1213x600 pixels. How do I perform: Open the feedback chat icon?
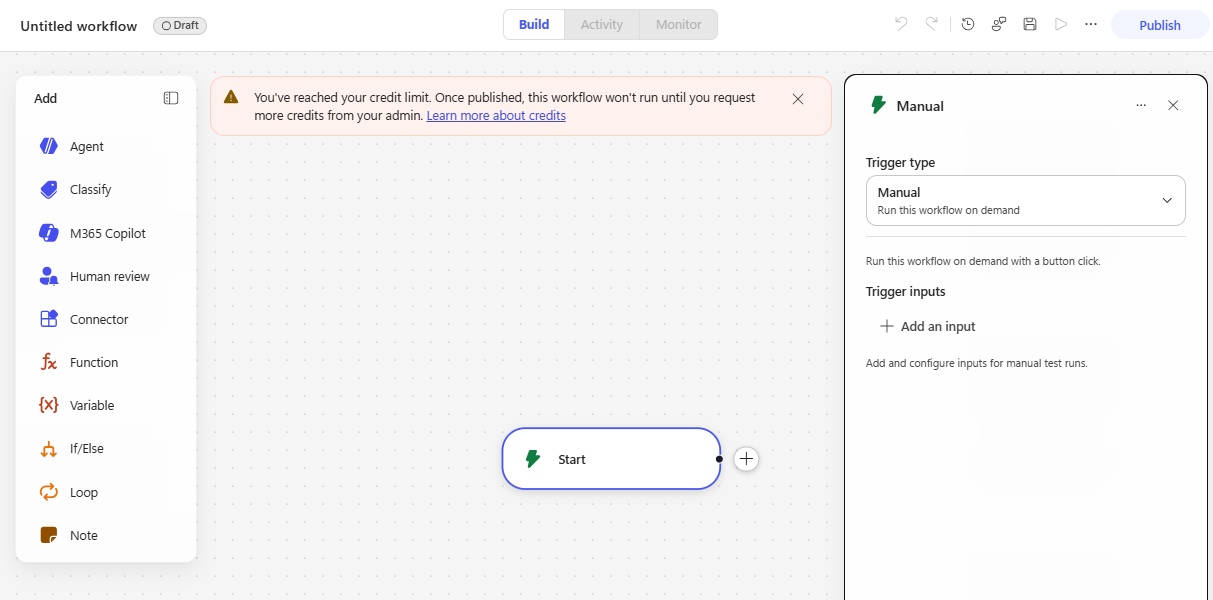coord(999,24)
